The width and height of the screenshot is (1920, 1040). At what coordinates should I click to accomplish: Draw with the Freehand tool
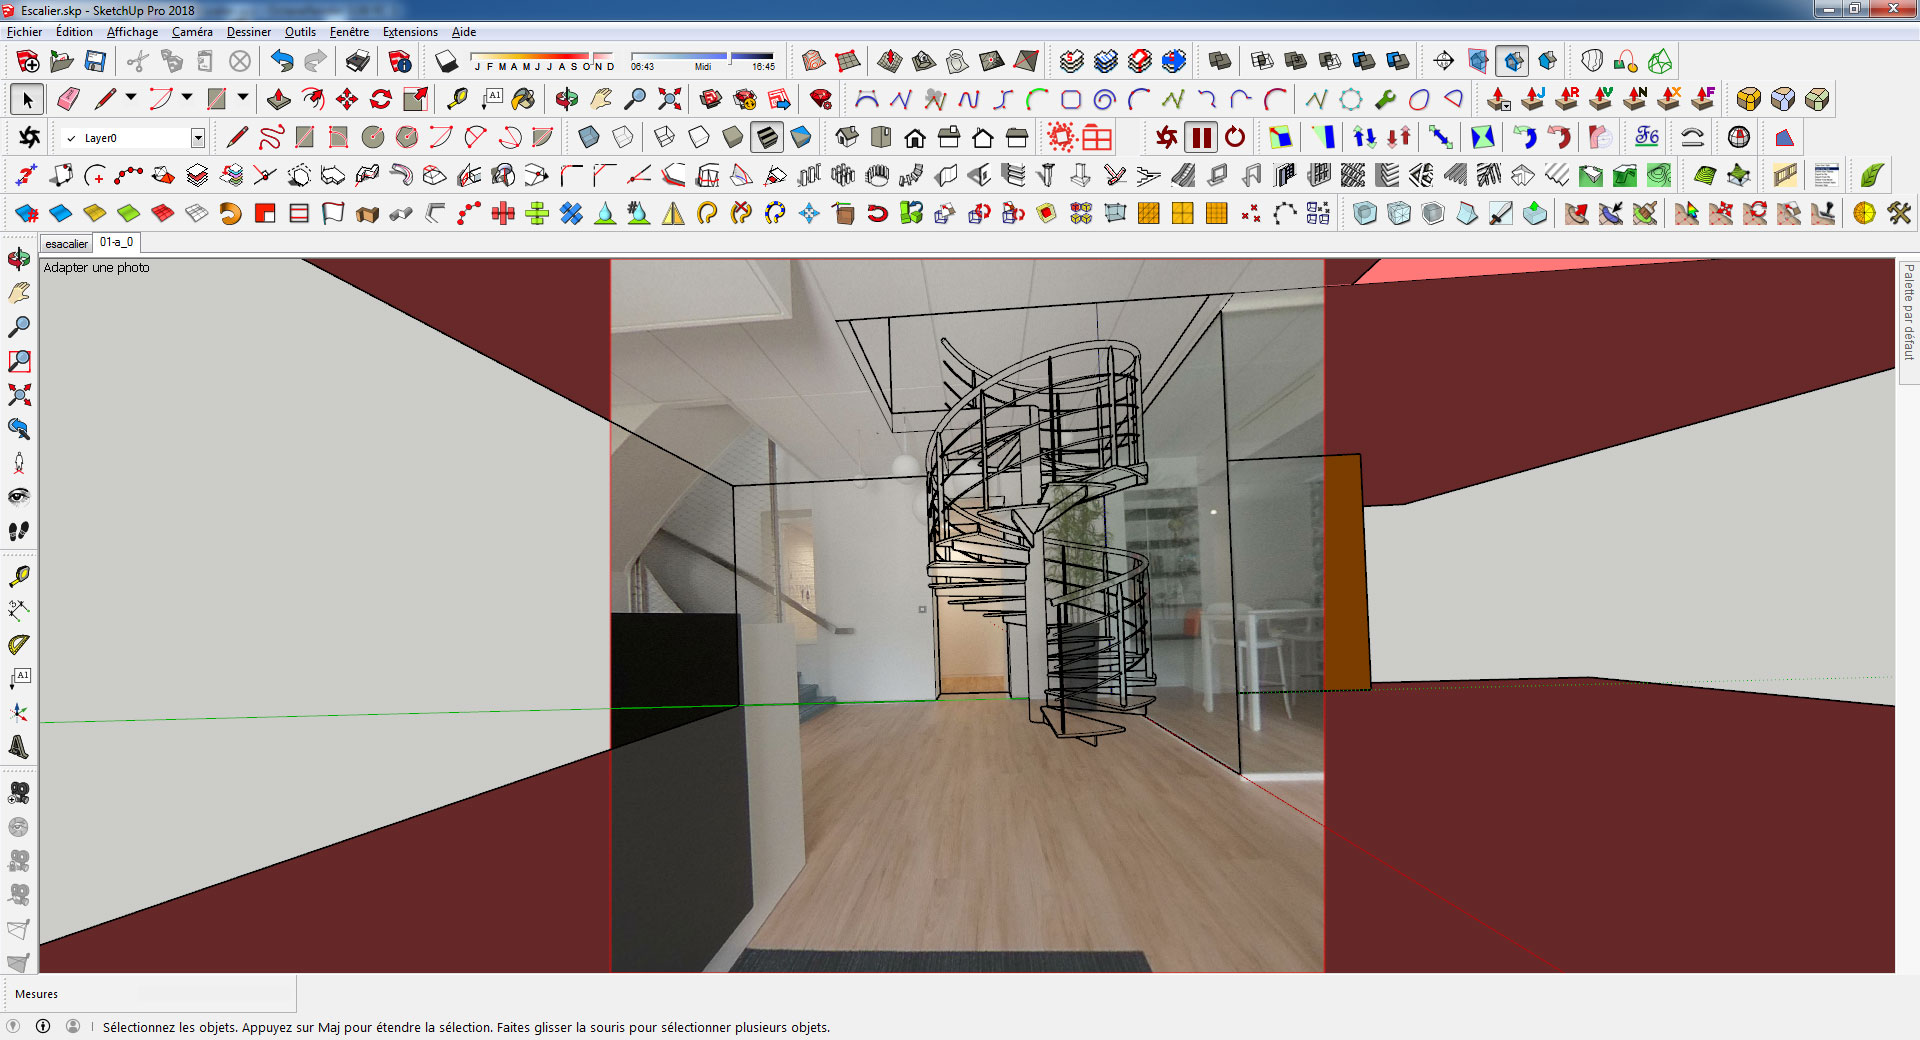pyautogui.click(x=271, y=137)
